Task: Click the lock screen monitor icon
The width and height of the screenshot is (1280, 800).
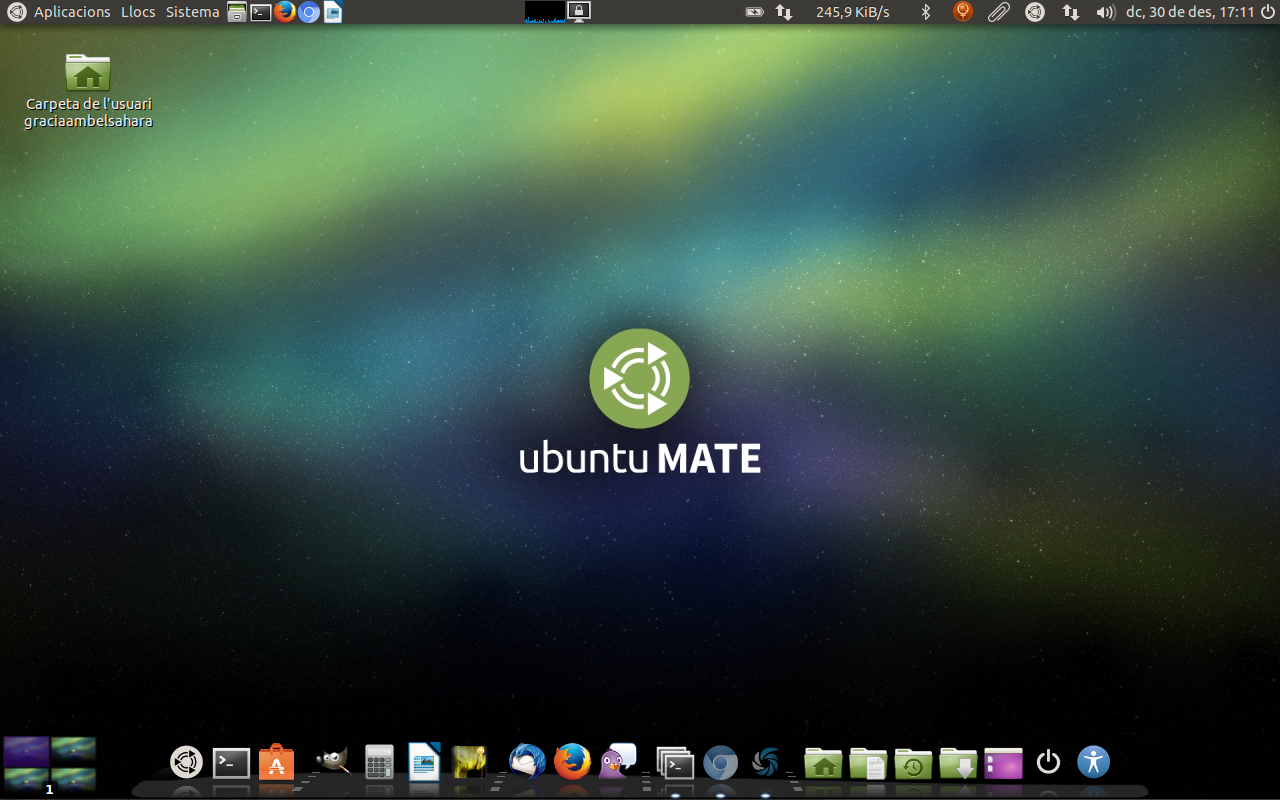Action: click(x=579, y=12)
